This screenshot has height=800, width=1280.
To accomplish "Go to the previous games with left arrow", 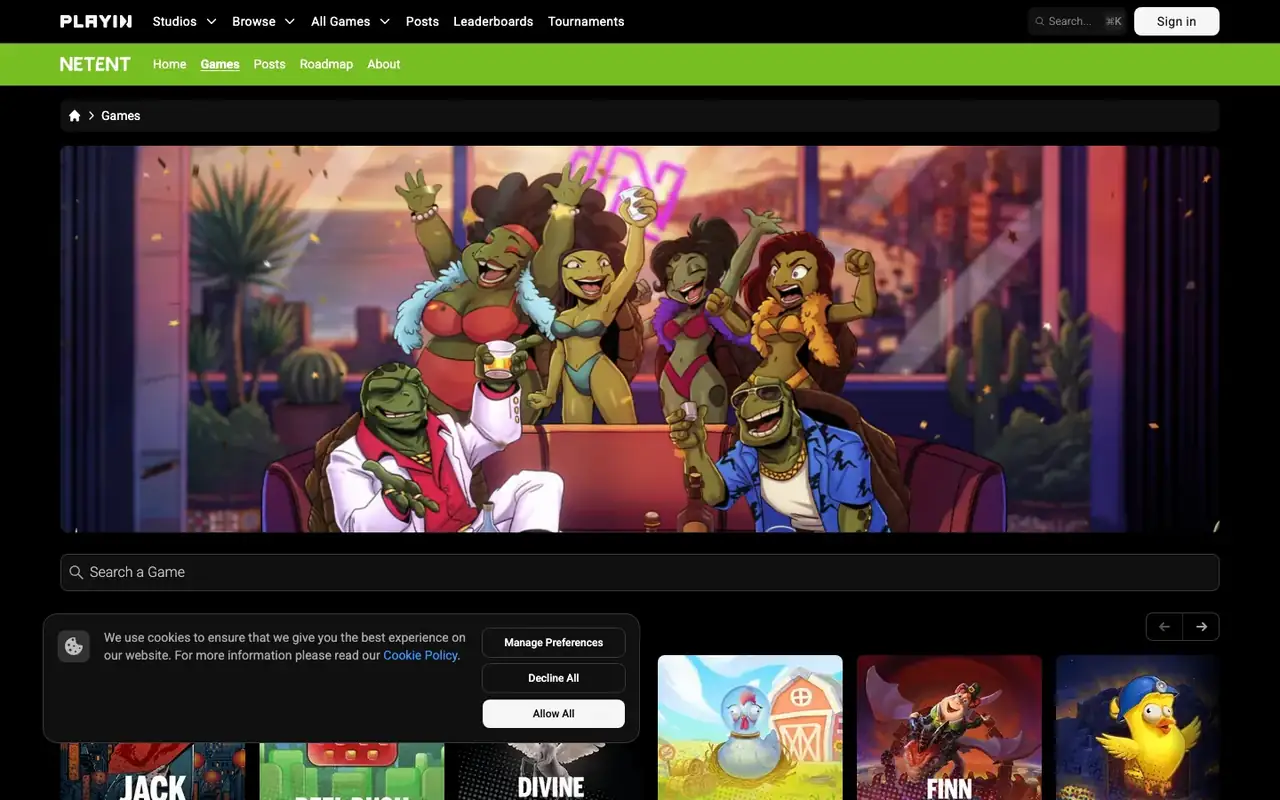I will (1164, 627).
